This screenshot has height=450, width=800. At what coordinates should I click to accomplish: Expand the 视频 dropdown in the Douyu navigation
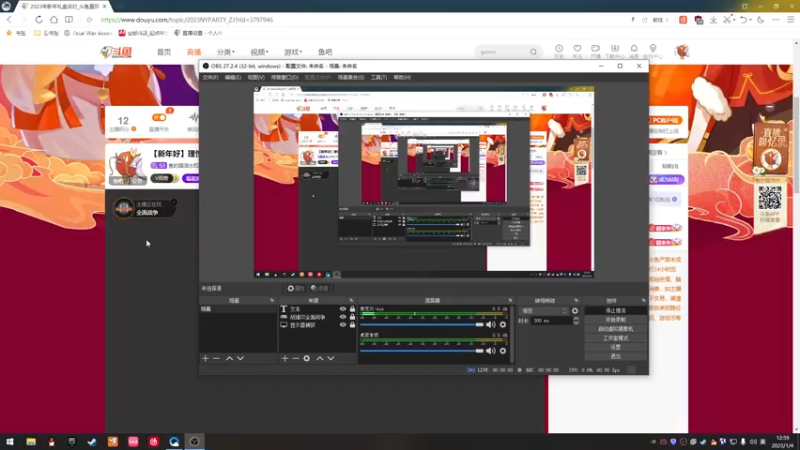click(x=259, y=52)
